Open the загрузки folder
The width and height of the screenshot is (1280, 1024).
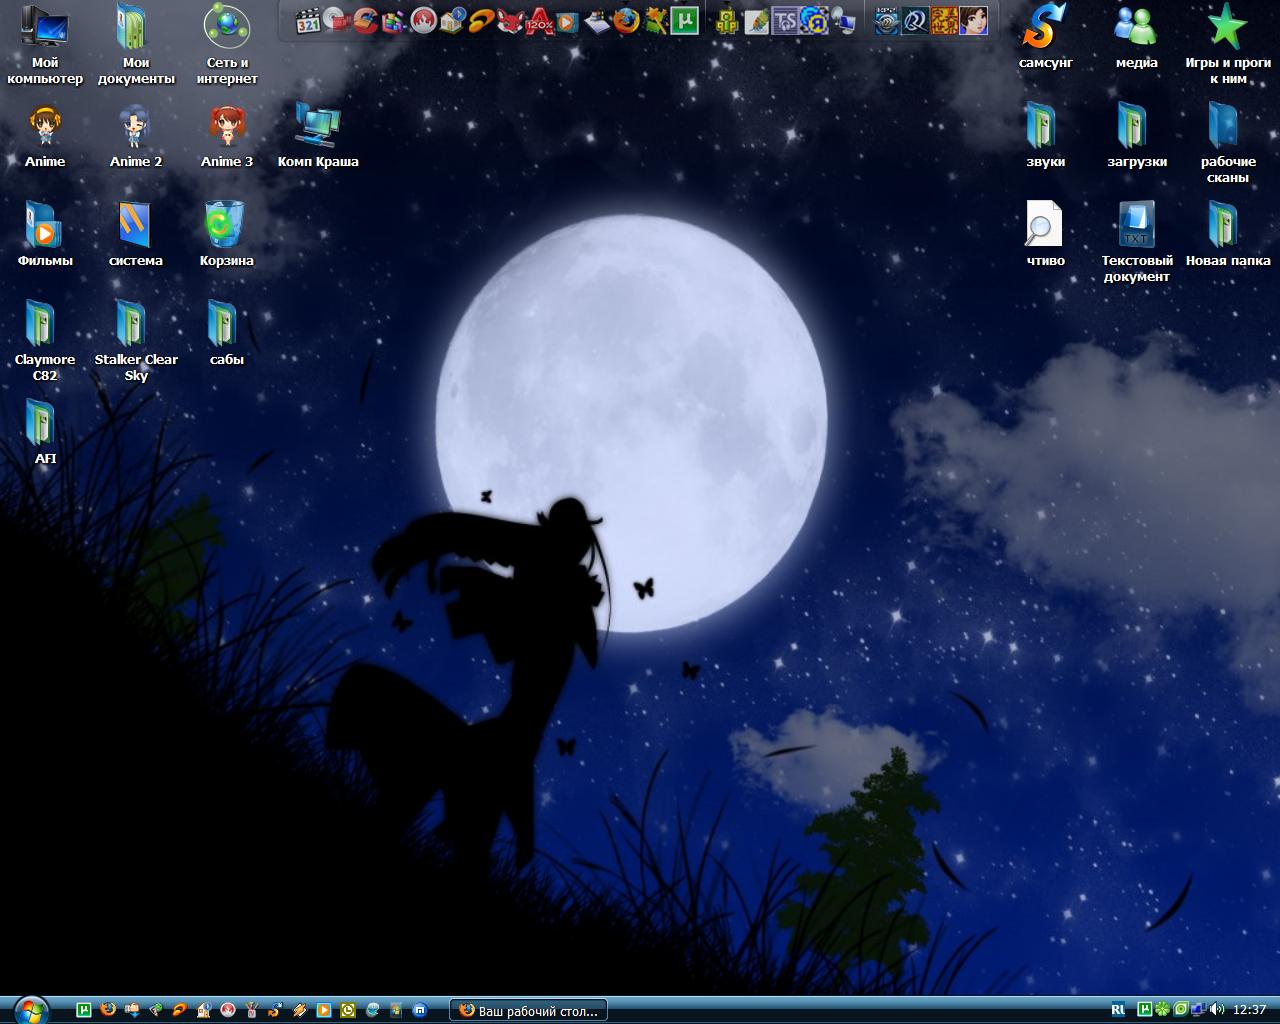[x=1137, y=136]
